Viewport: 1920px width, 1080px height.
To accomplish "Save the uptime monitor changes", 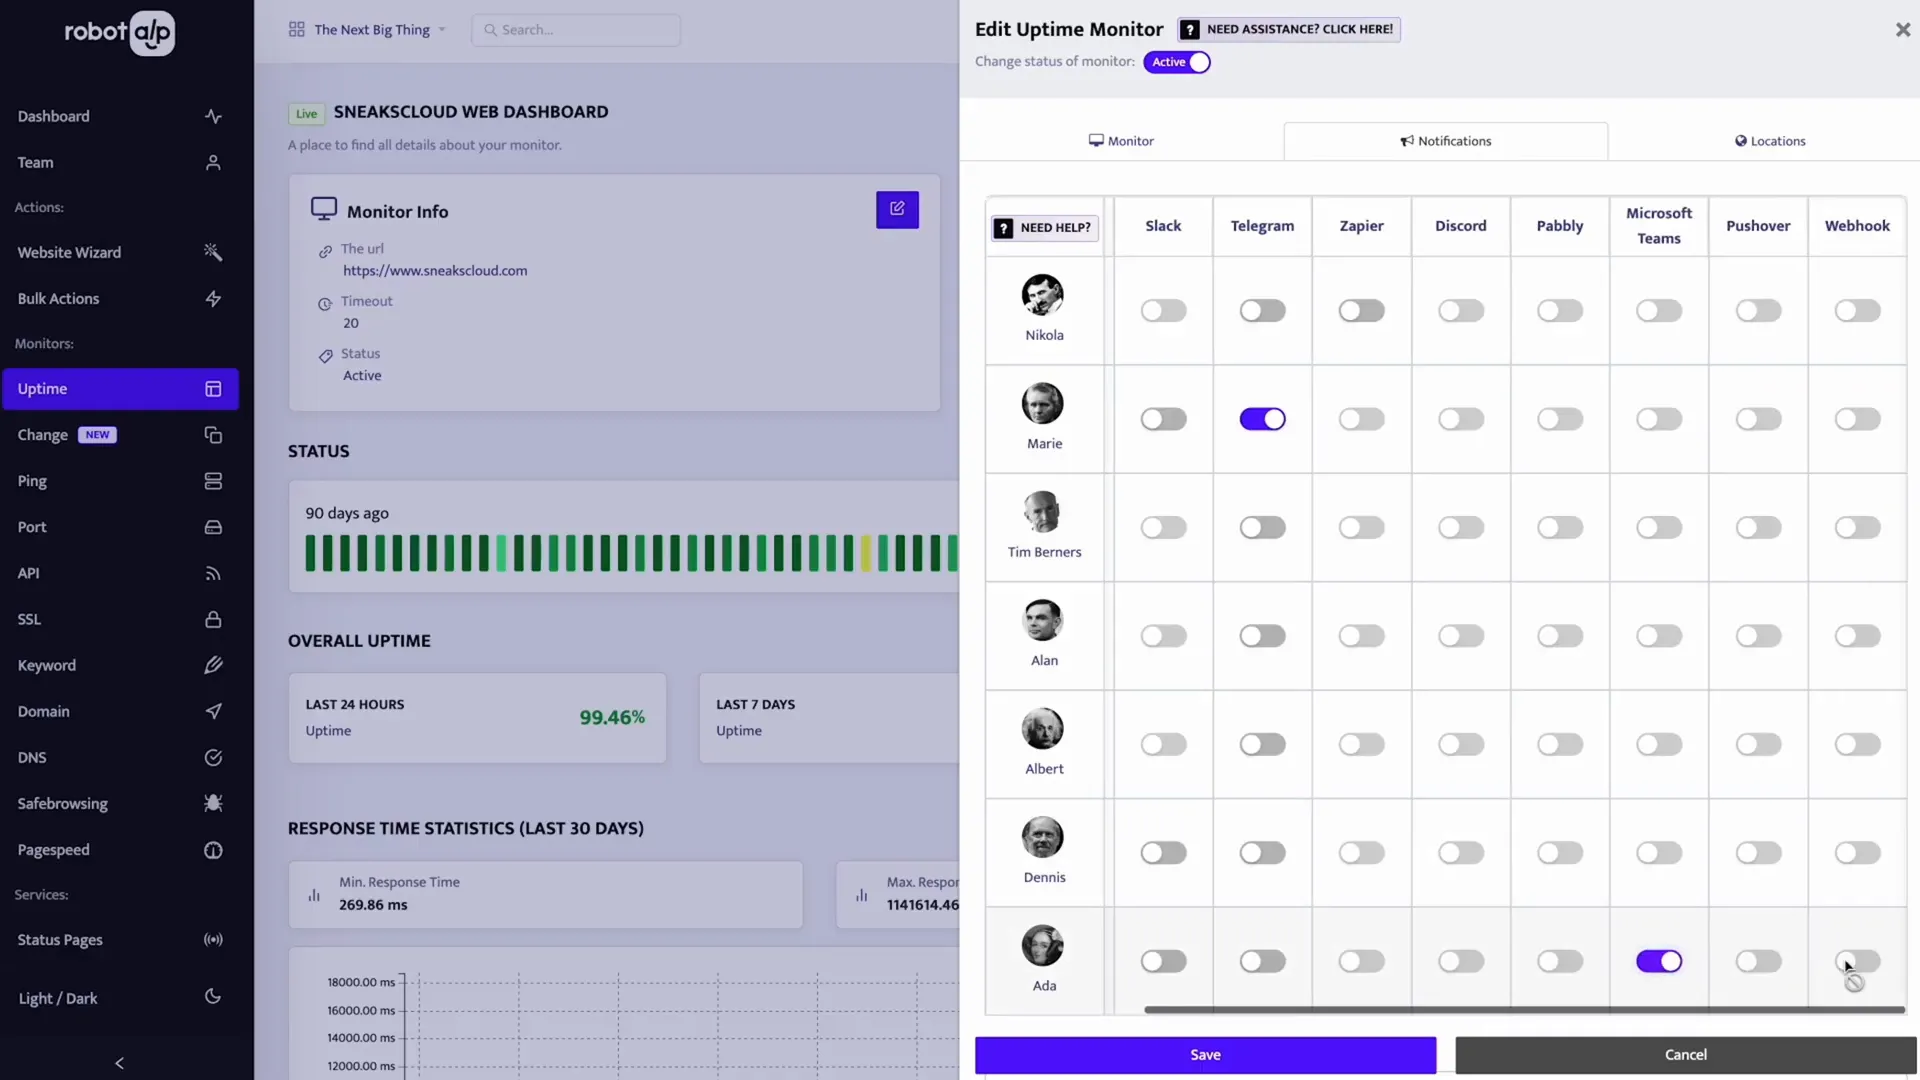I will pos(1205,1055).
